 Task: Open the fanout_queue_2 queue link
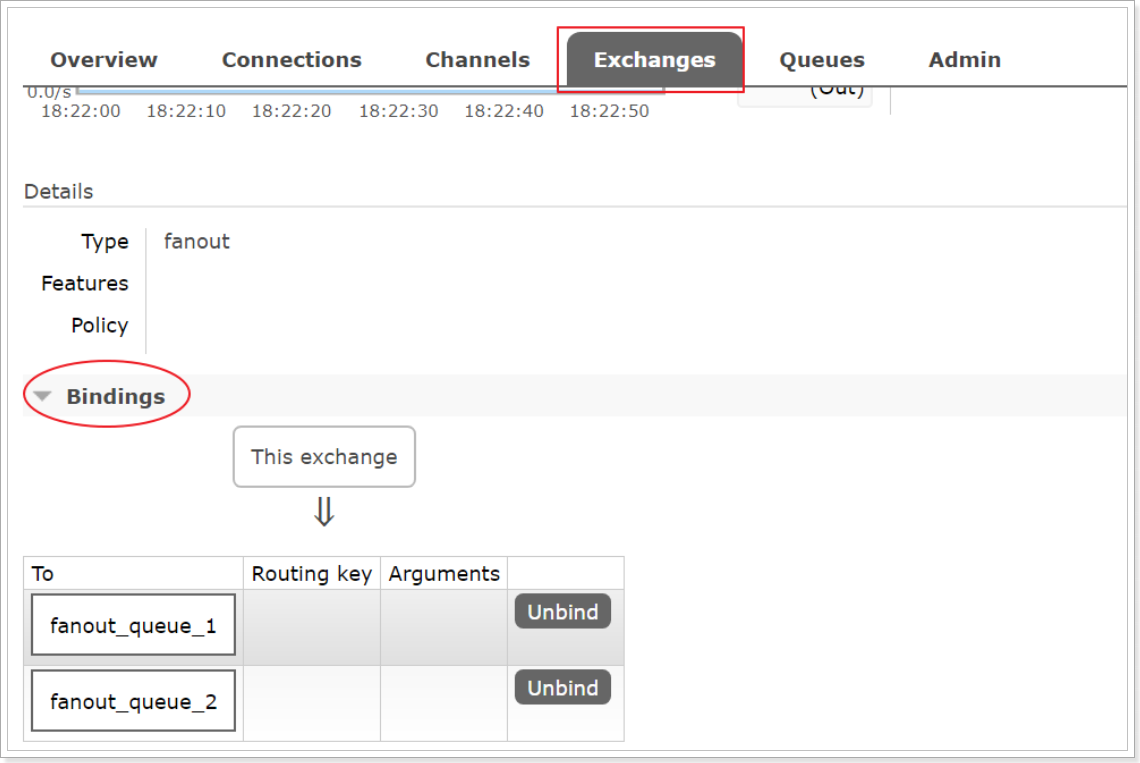[x=133, y=702]
